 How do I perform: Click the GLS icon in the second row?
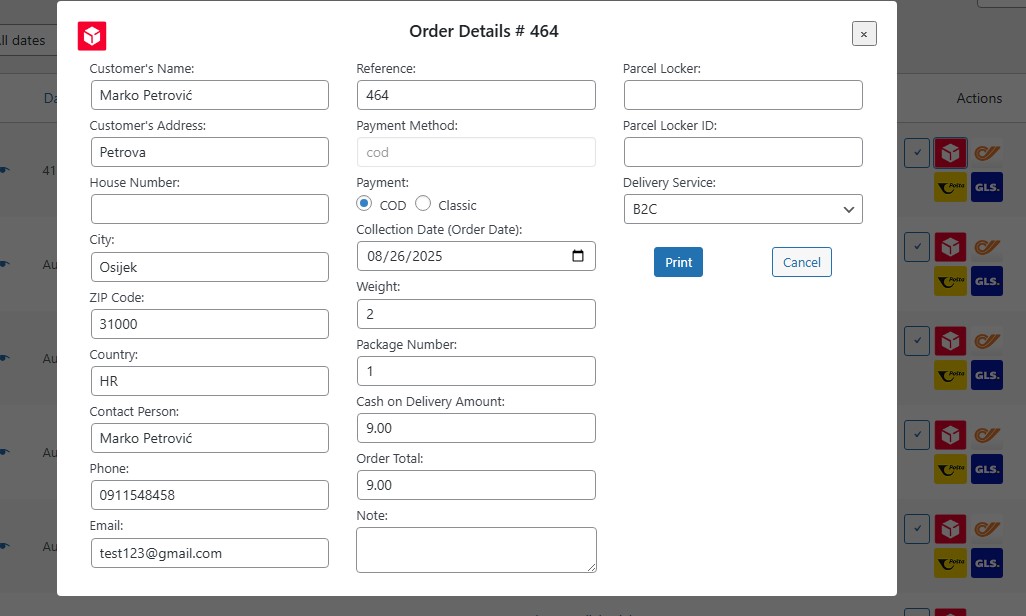click(986, 281)
